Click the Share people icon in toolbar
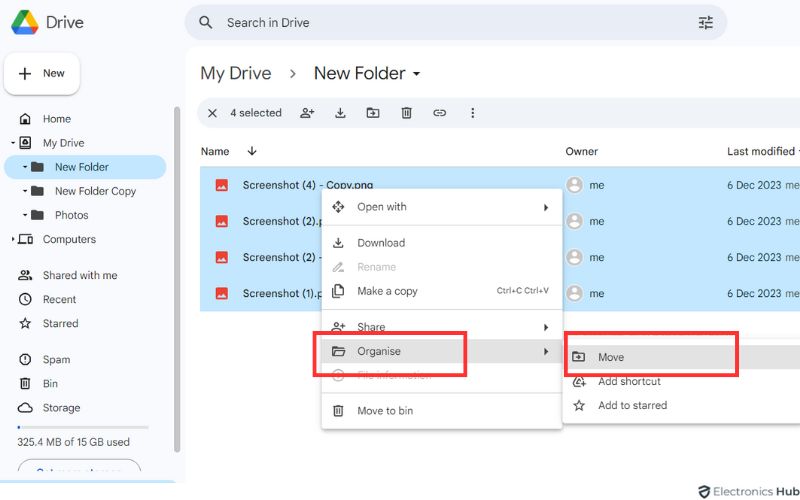 307,113
